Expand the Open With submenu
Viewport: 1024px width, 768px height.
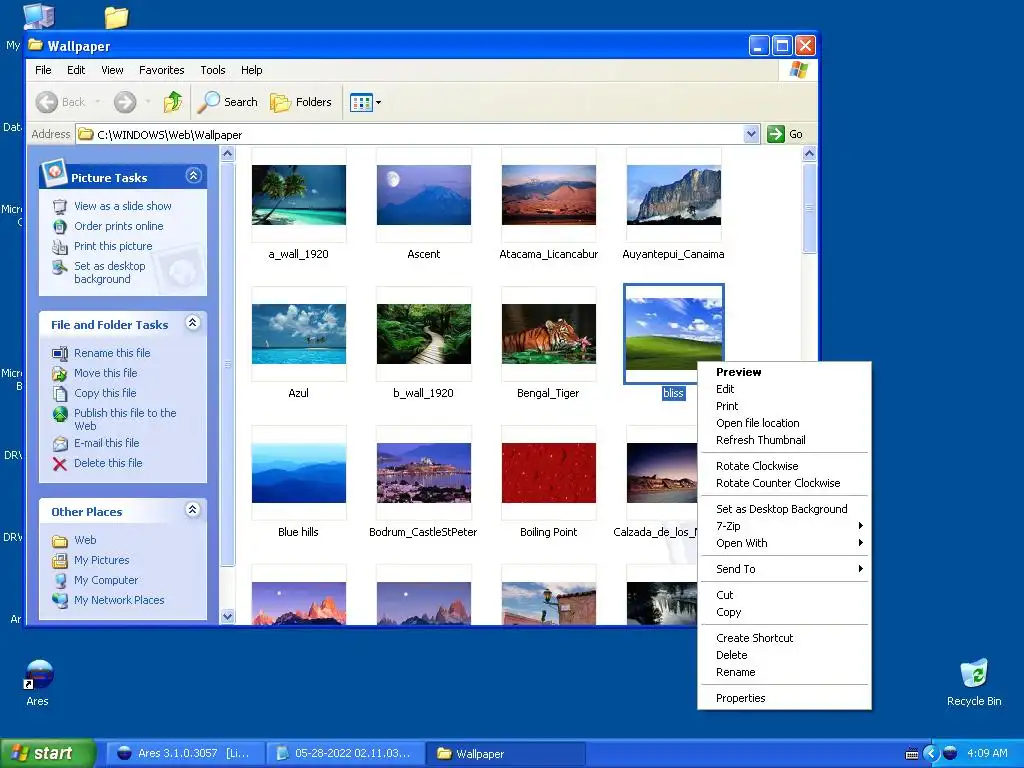coord(784,543)
